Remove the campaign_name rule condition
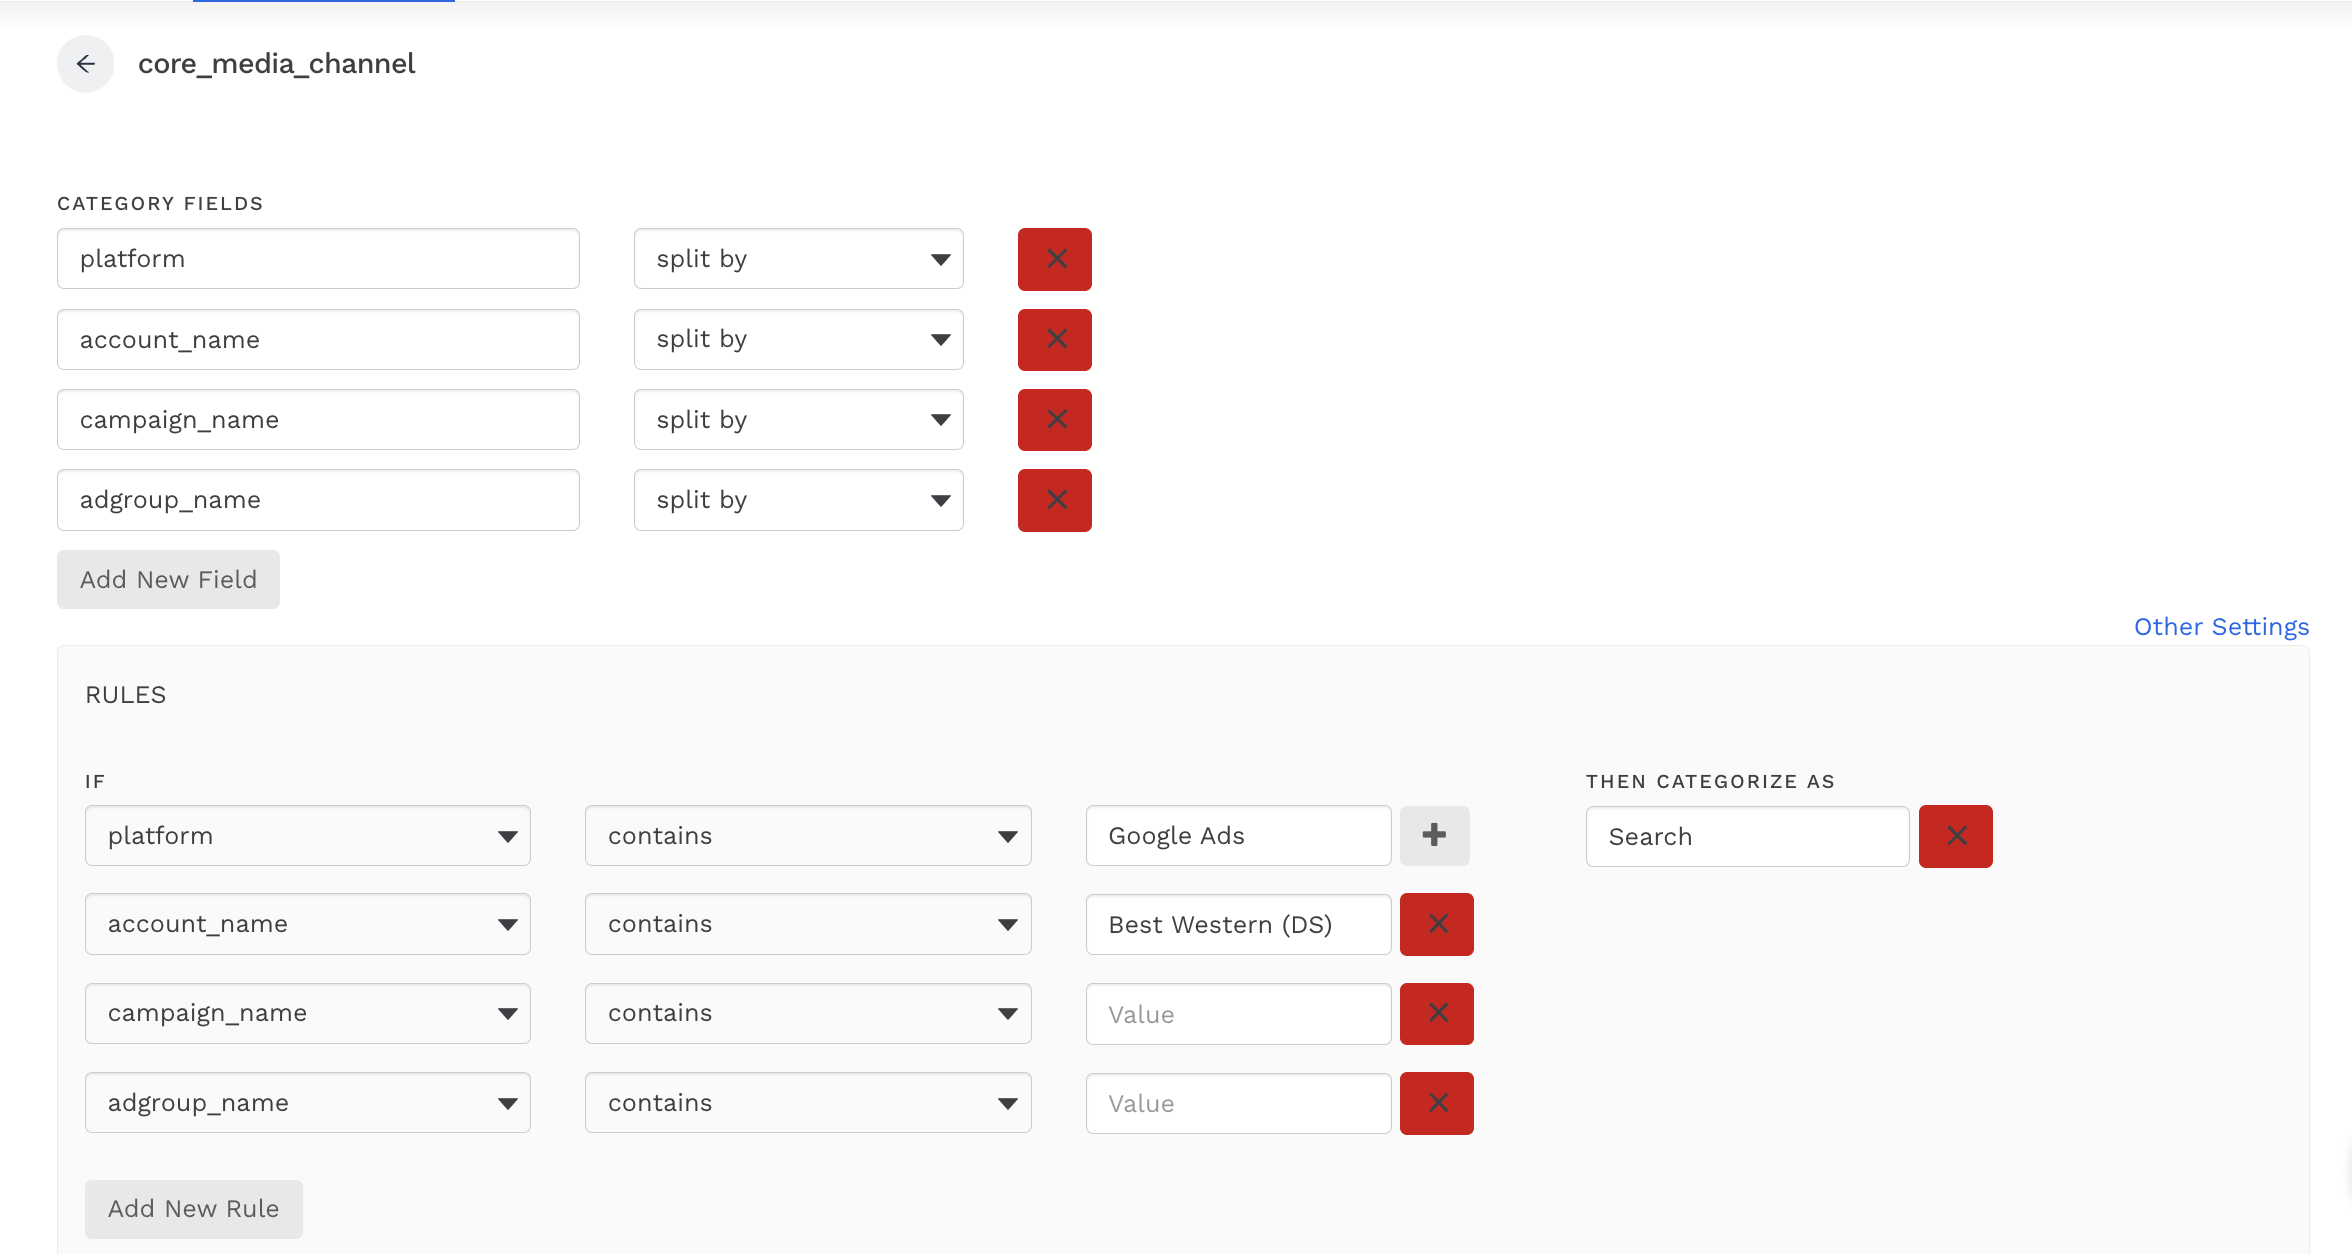This screenshot has height=1254, width=2352. [1436, 1013]
